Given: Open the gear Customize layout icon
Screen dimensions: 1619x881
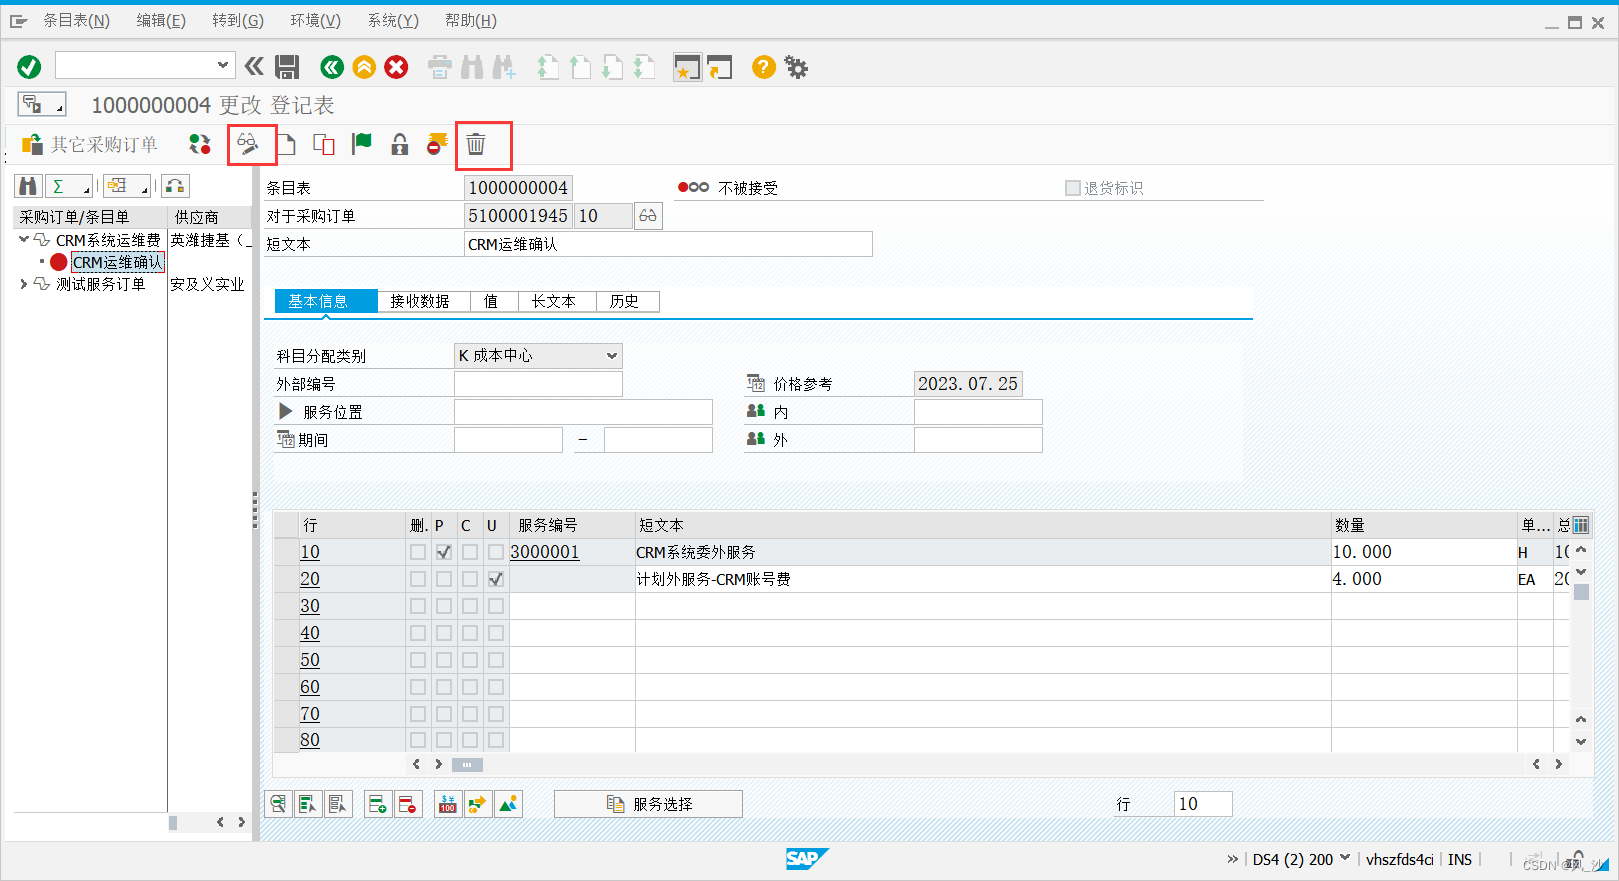Looking at the screenshot, I should click(x=796, y=67).
